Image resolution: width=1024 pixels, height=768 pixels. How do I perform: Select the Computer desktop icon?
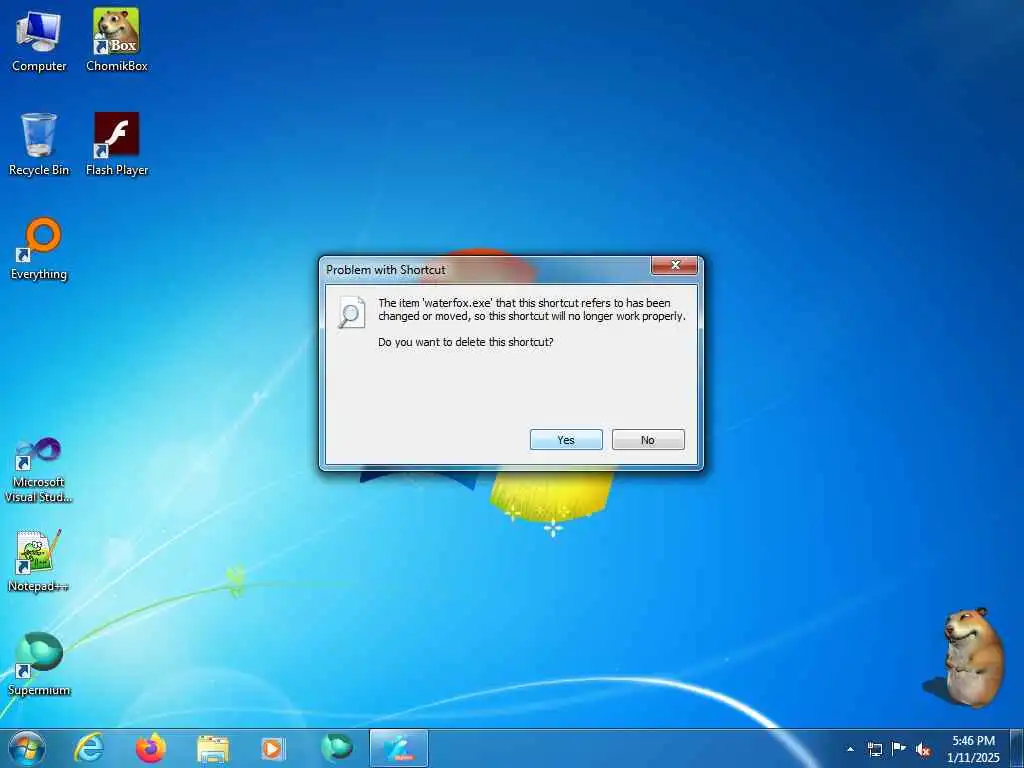coord(39,40)
